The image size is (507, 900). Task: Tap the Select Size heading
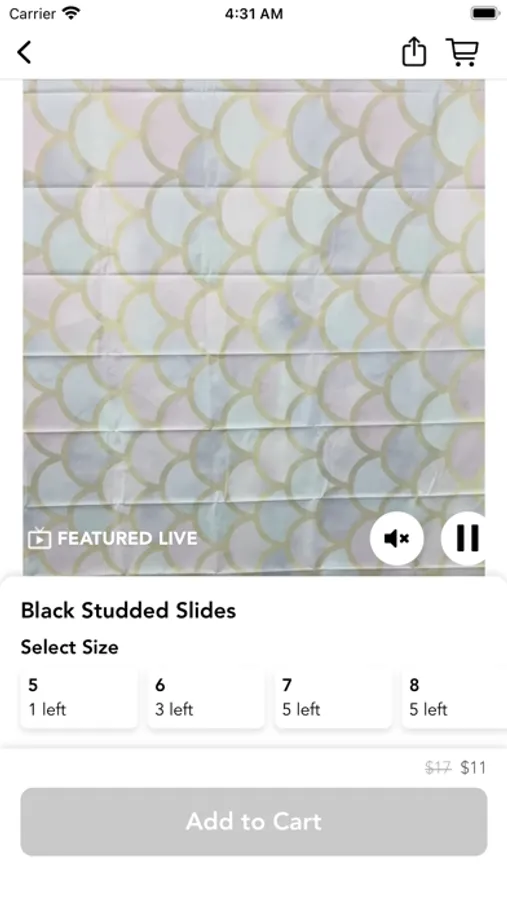[69, 647]
